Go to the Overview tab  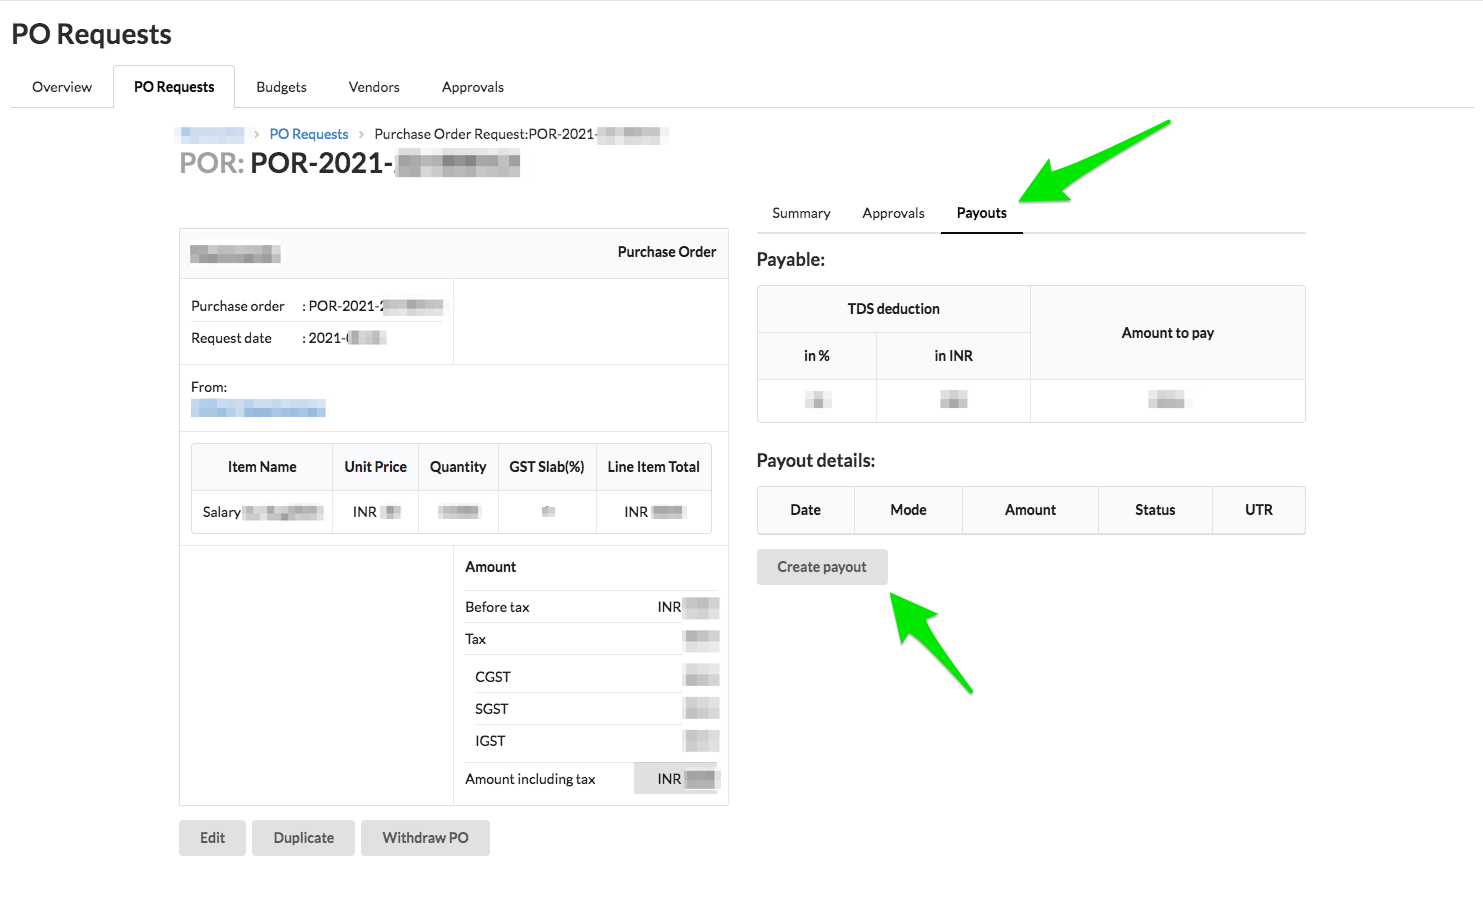click(x=61, y=87)
